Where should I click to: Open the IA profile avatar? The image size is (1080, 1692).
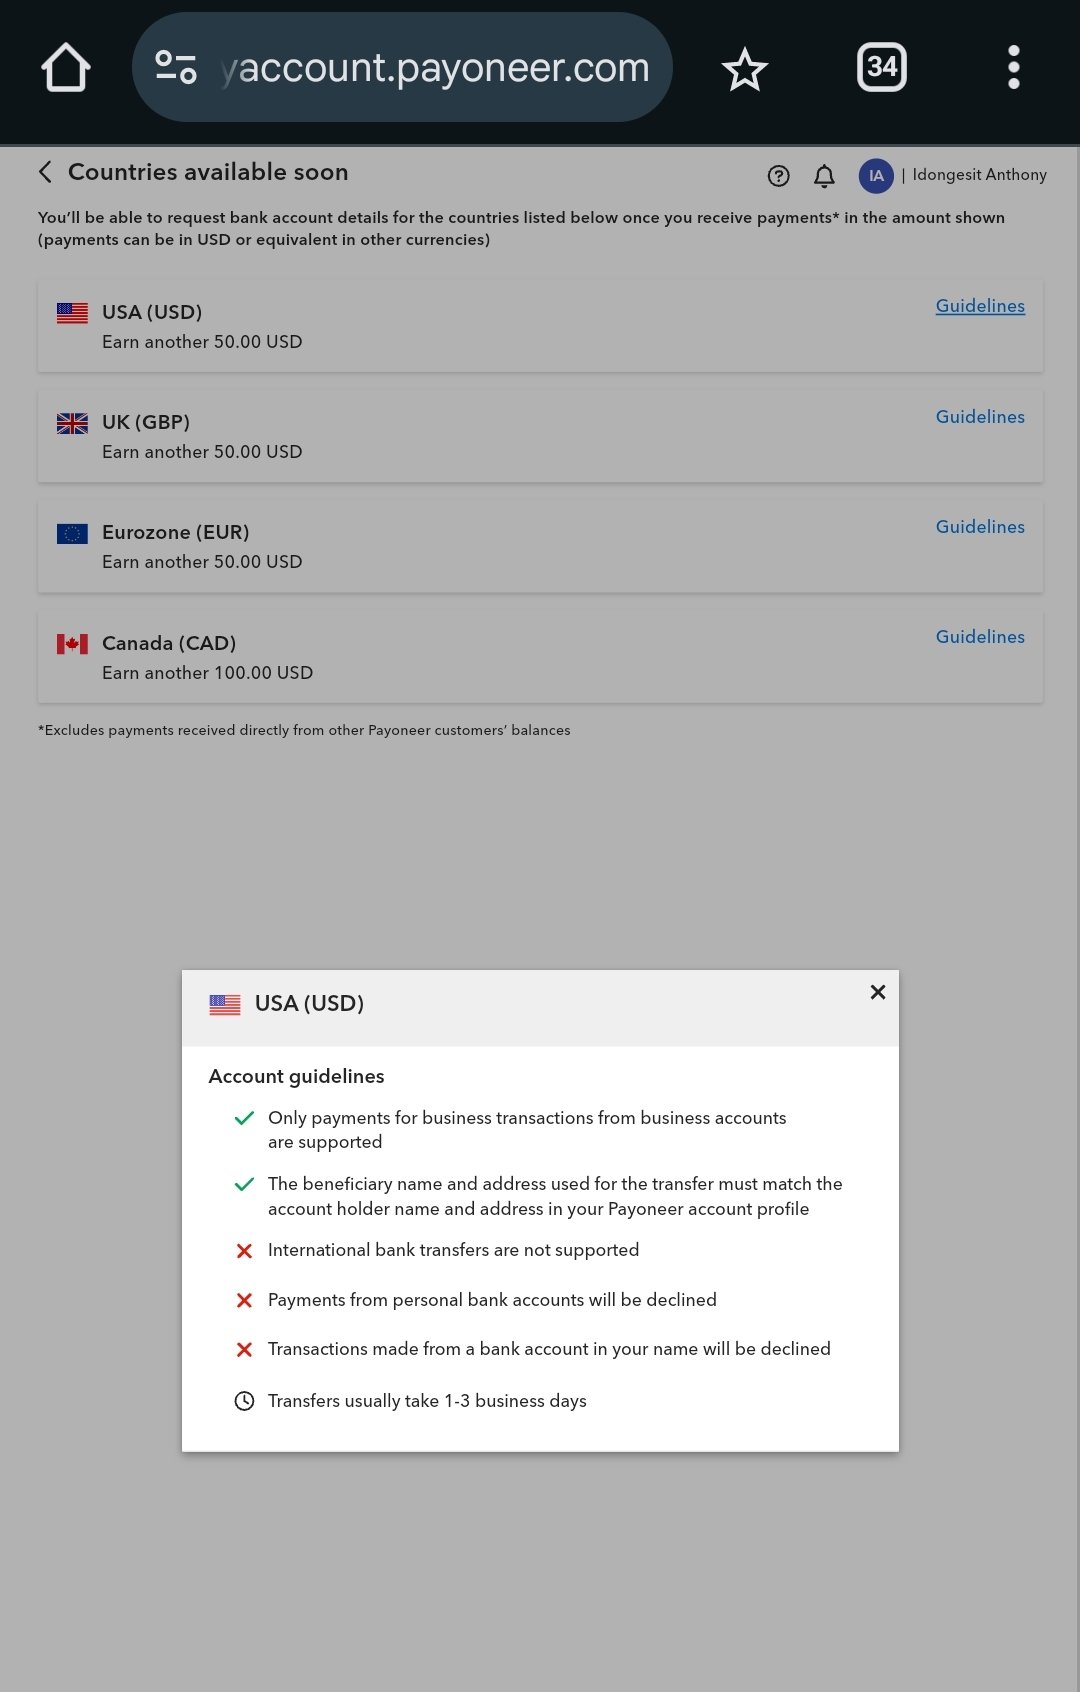coord(876,176)
